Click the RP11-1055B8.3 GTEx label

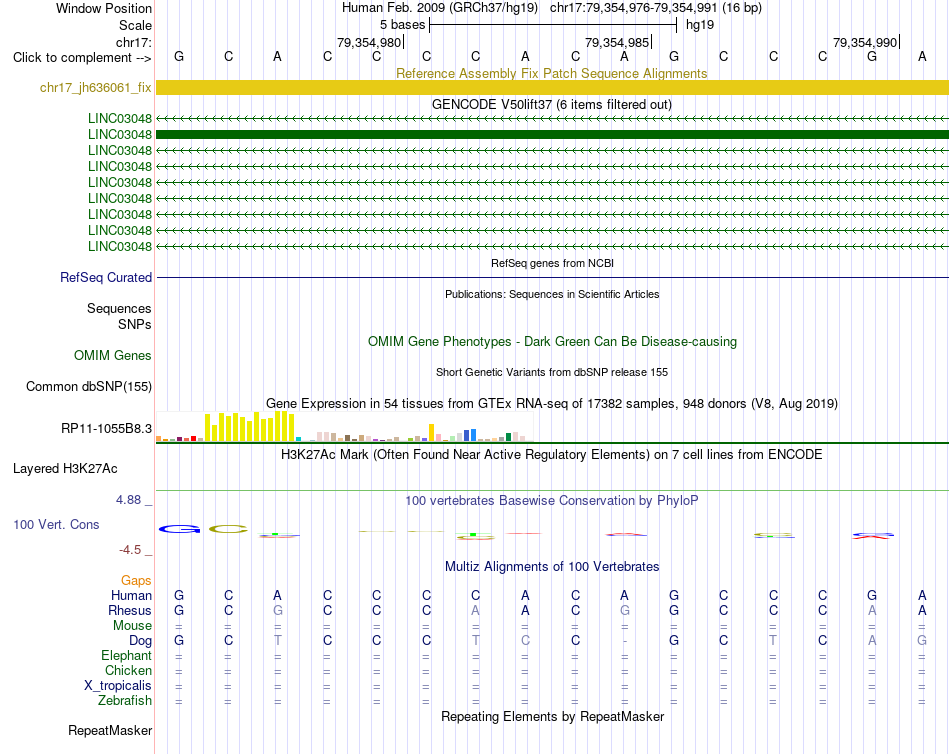tap(106, 429)
